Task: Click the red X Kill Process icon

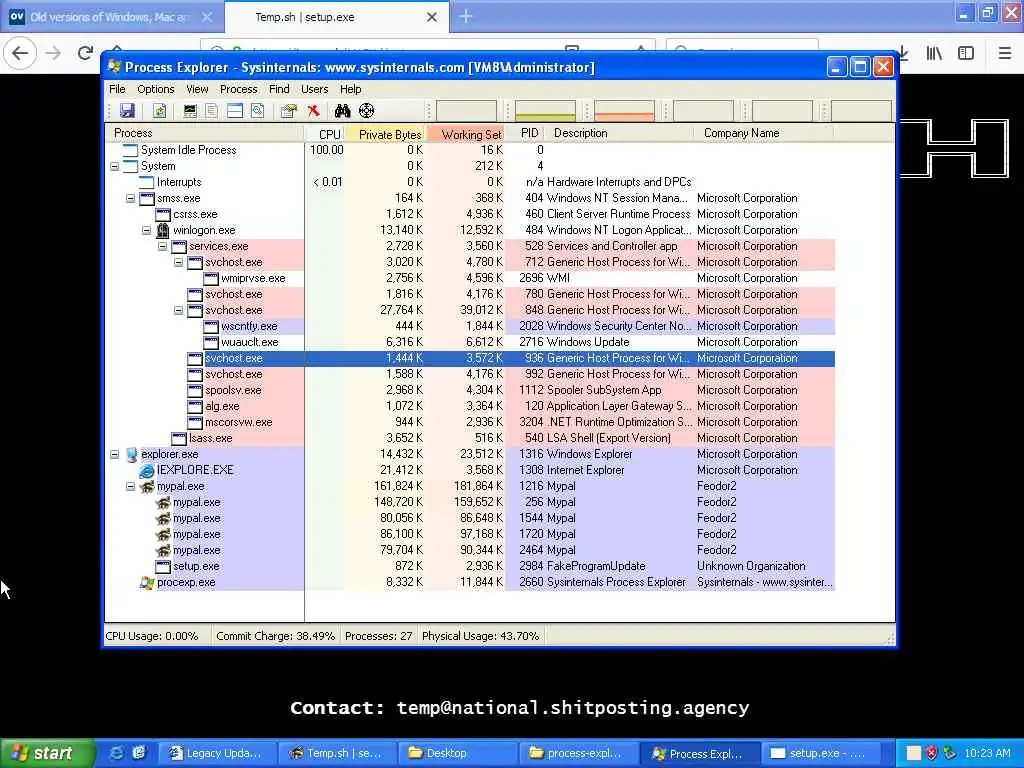Action: click(313, 111)
